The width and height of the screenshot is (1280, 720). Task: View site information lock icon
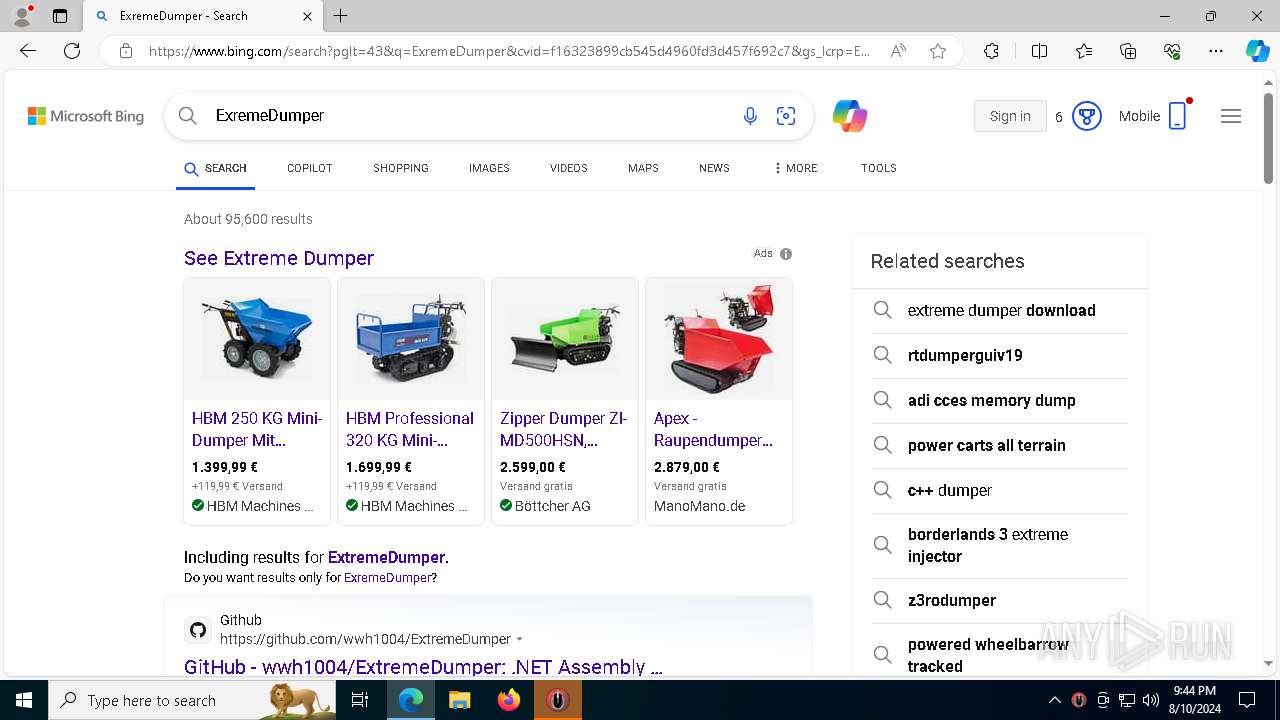(x=126, y=51)
